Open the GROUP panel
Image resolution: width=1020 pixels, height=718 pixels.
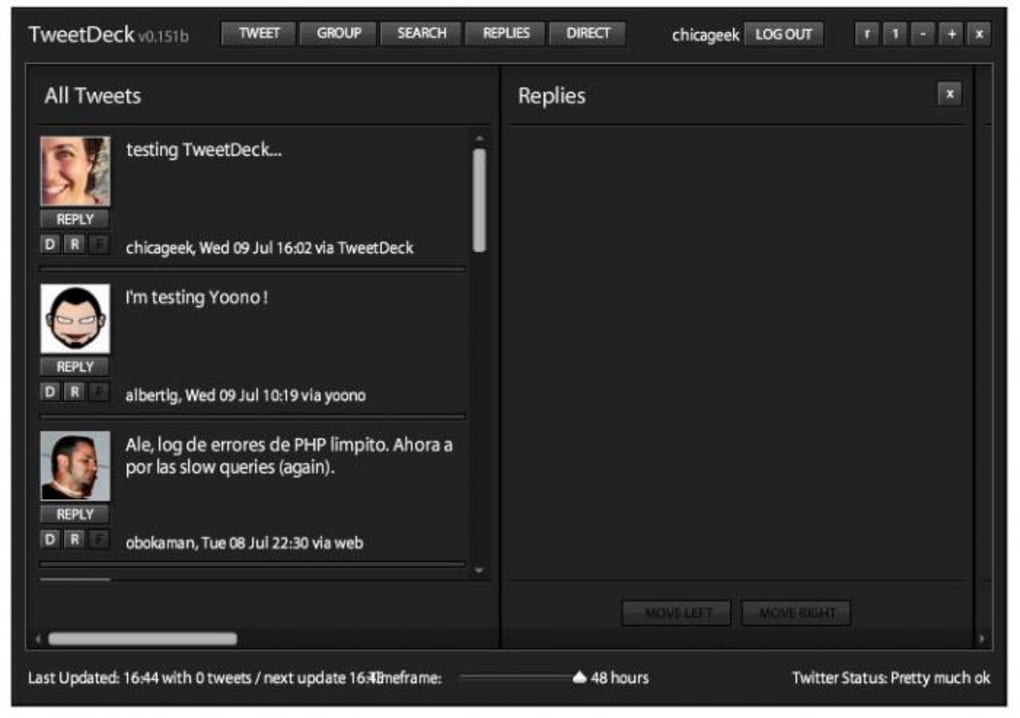point(338,33)
